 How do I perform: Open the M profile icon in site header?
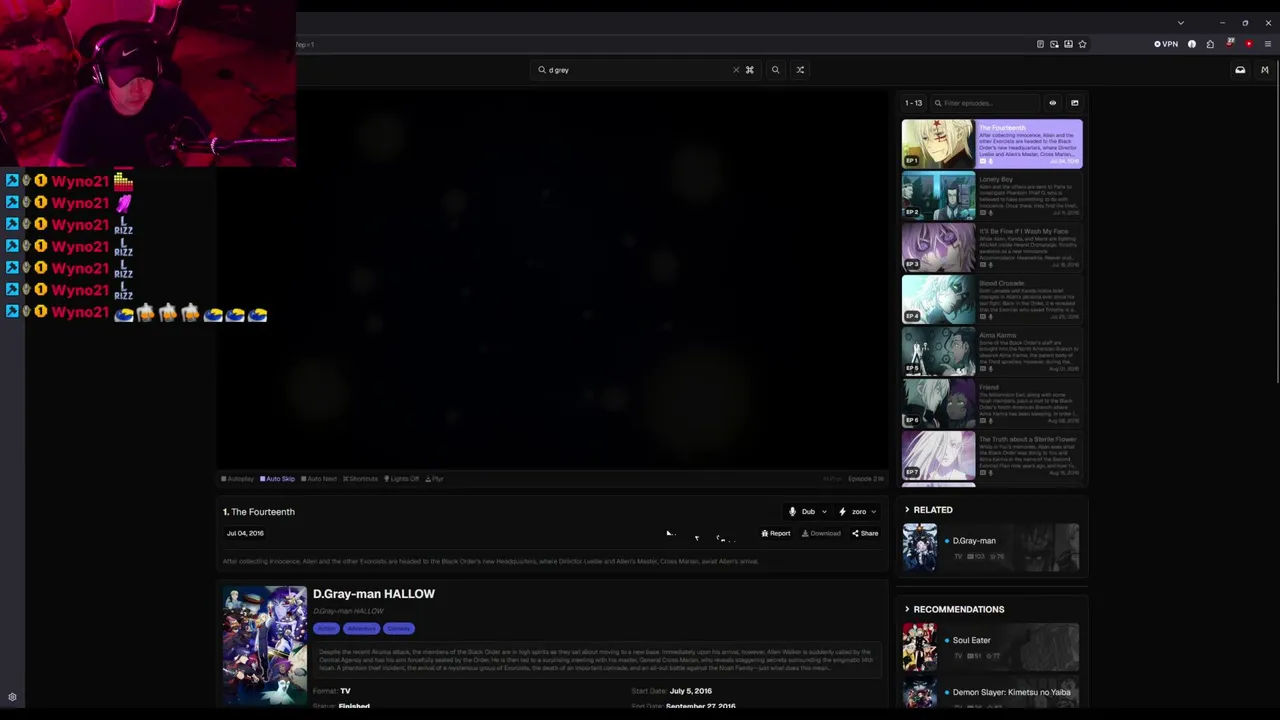point(1264,70)
